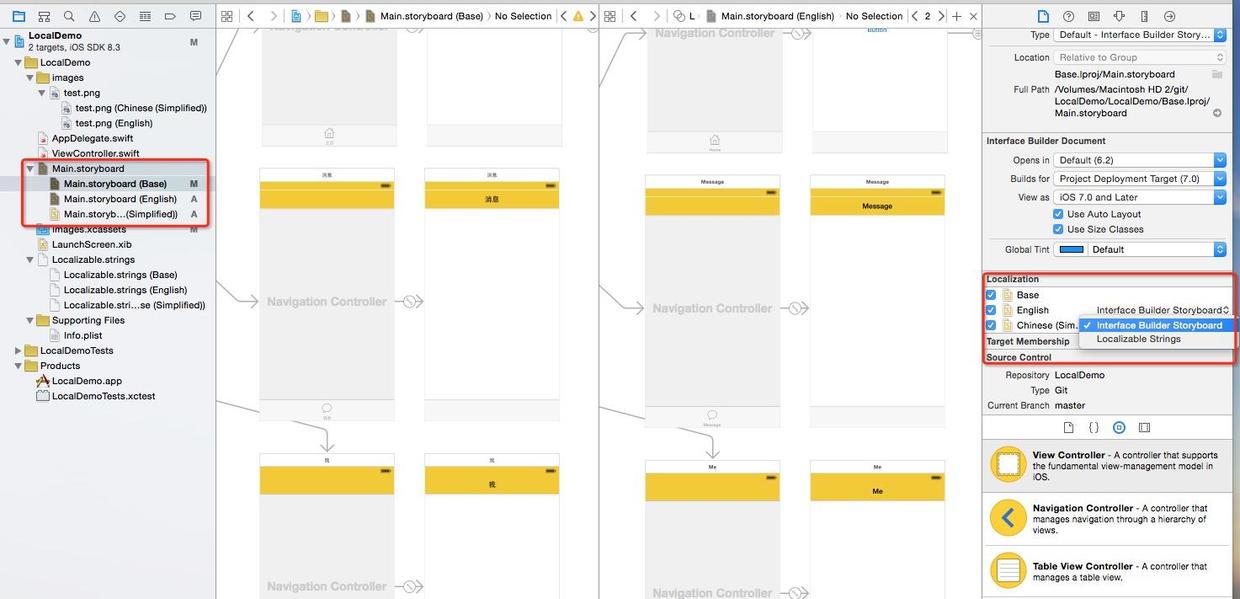
Task: Show the Object library icon
Action: (x=1119, y=427)
